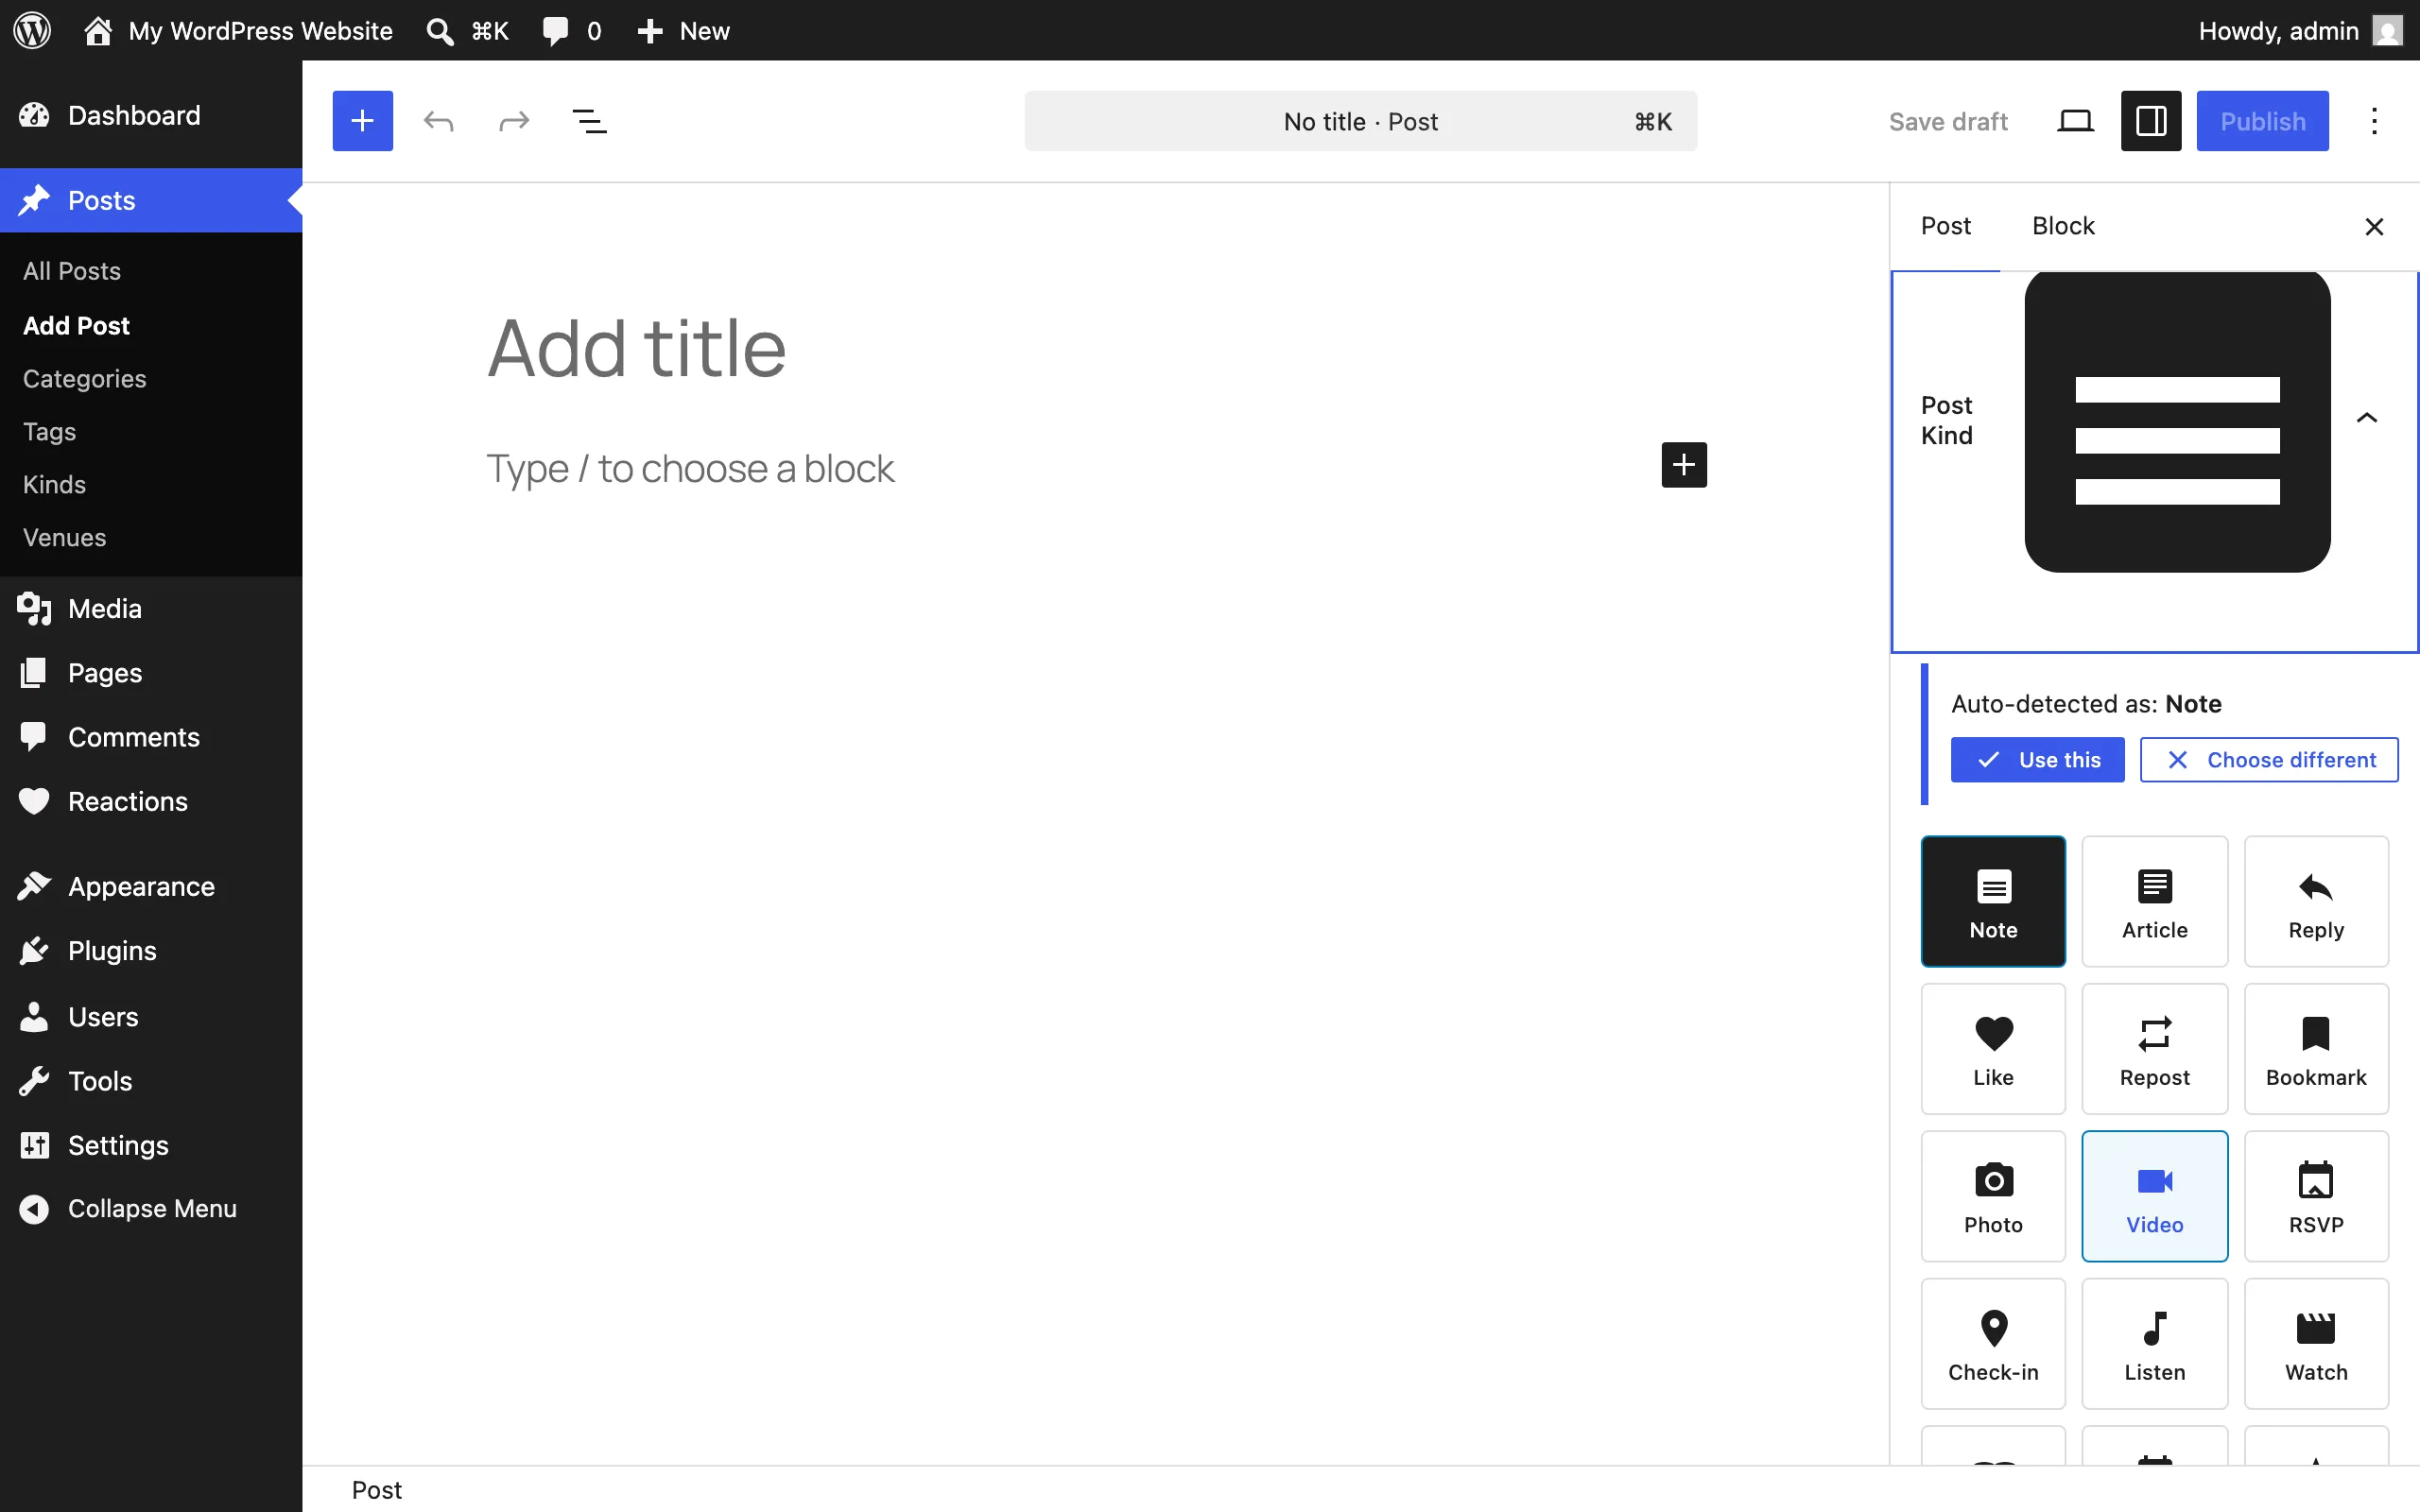The image size is (2420, 1512).
Task: Select the Video post kind
Action: coord(2155,1196)
